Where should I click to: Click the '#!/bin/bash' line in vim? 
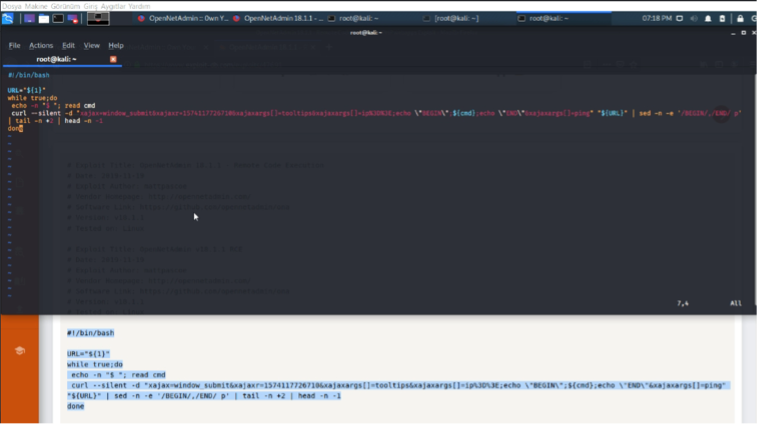point(29,75)
